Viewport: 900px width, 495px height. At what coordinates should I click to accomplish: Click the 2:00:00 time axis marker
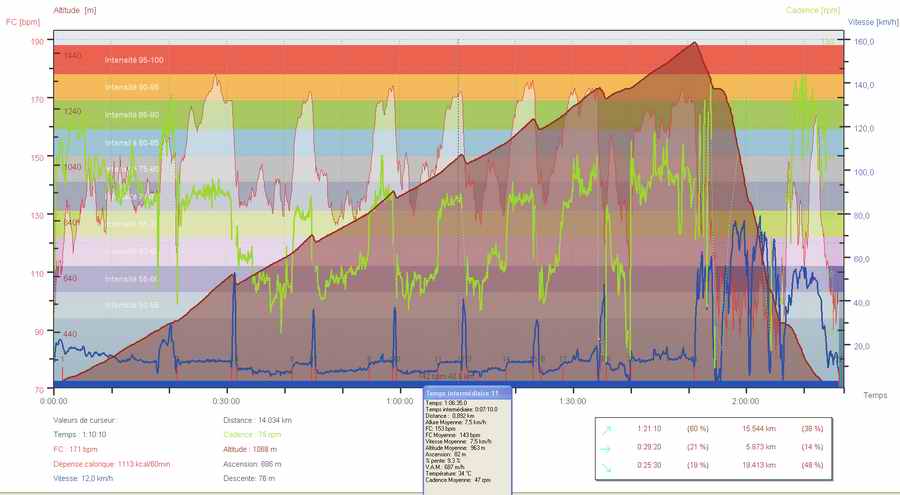pyautogui.click(x=745, y=400)
